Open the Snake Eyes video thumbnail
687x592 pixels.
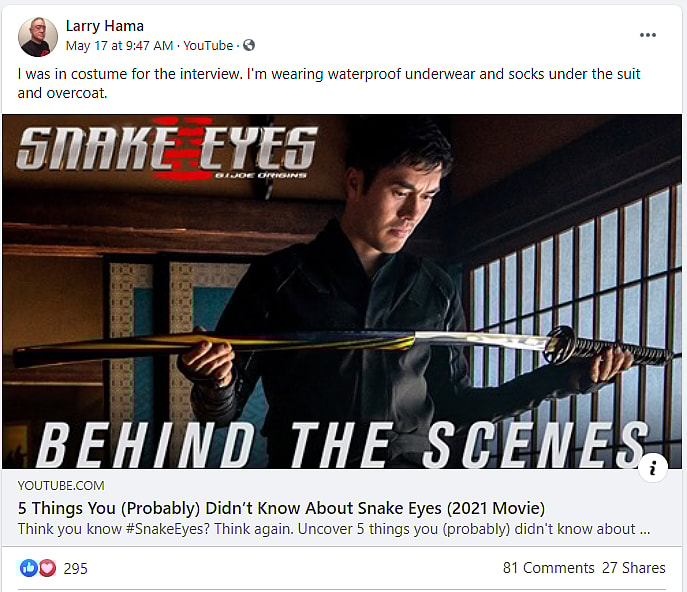coord(342,290)
